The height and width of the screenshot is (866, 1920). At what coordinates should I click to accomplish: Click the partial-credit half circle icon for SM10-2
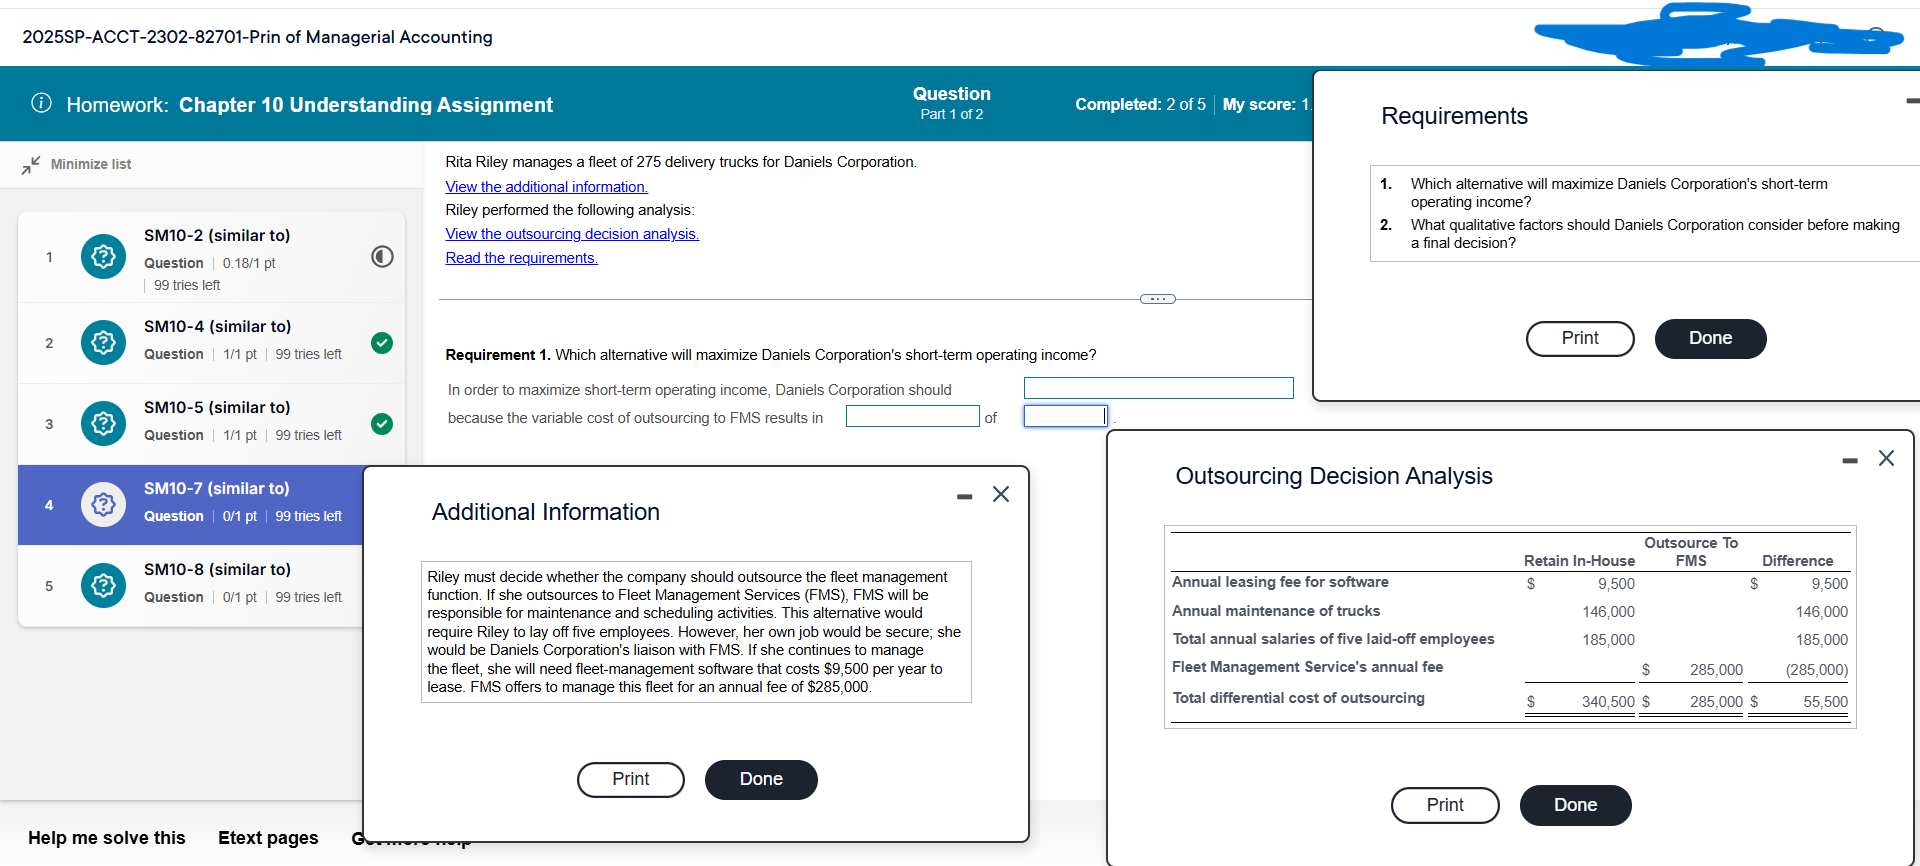[382, 257]
